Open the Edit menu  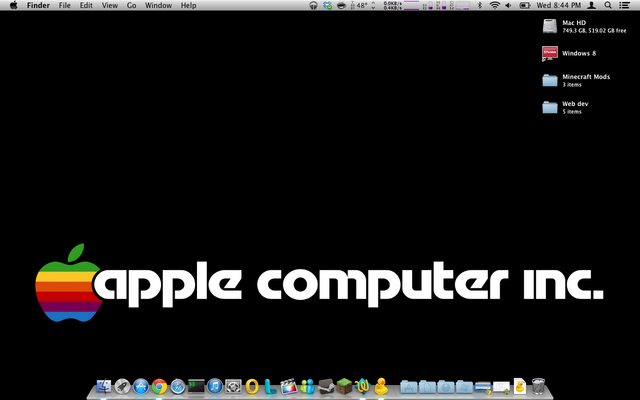tap(86, 5)
